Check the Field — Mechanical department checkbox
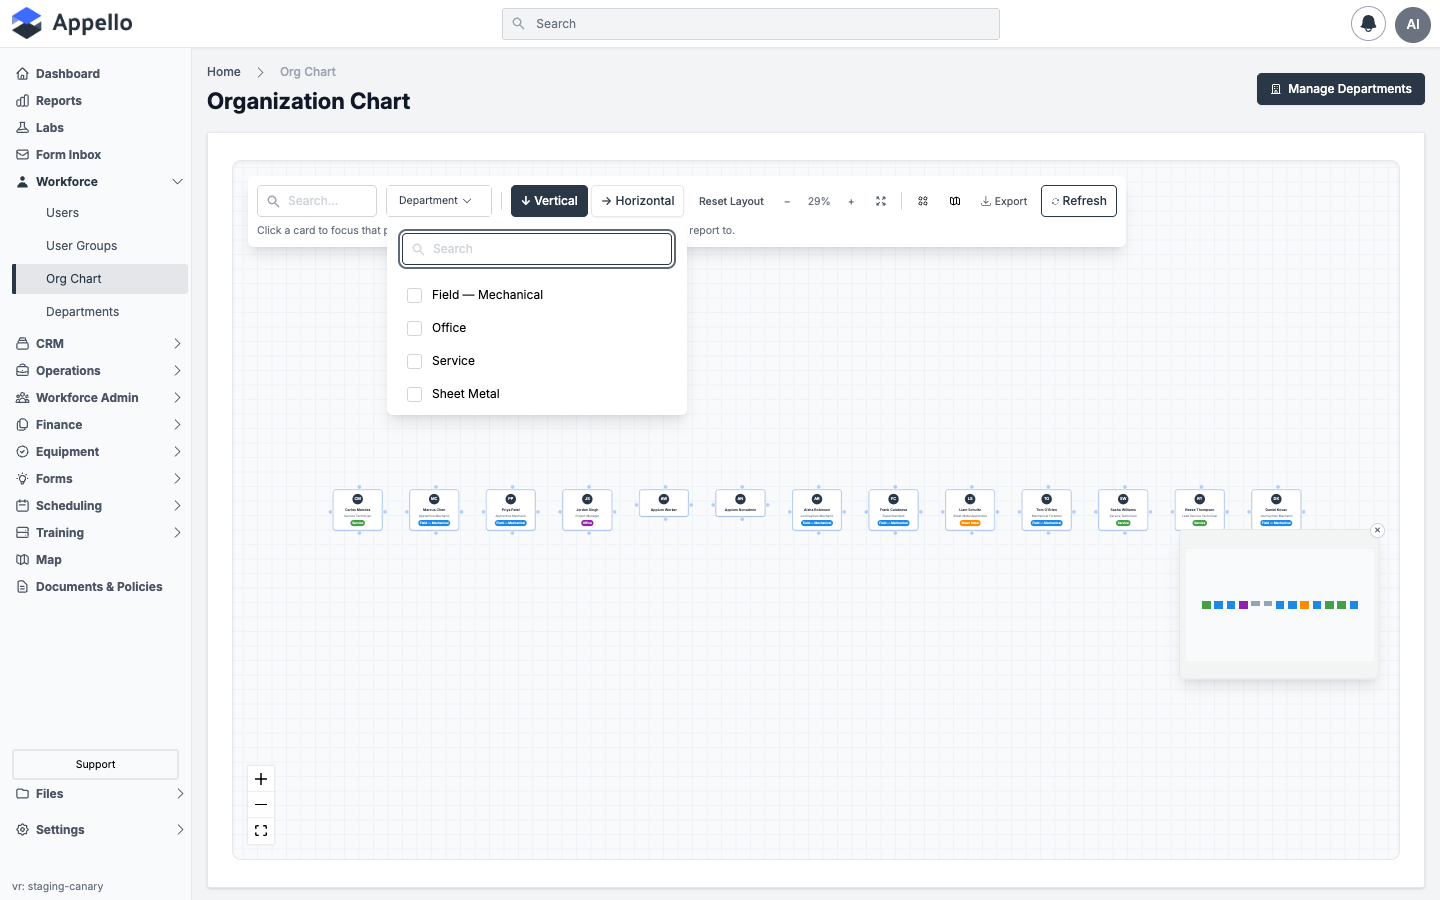Image resolution: width=1440 pixels, height=900 pixels. pos(414,295)
